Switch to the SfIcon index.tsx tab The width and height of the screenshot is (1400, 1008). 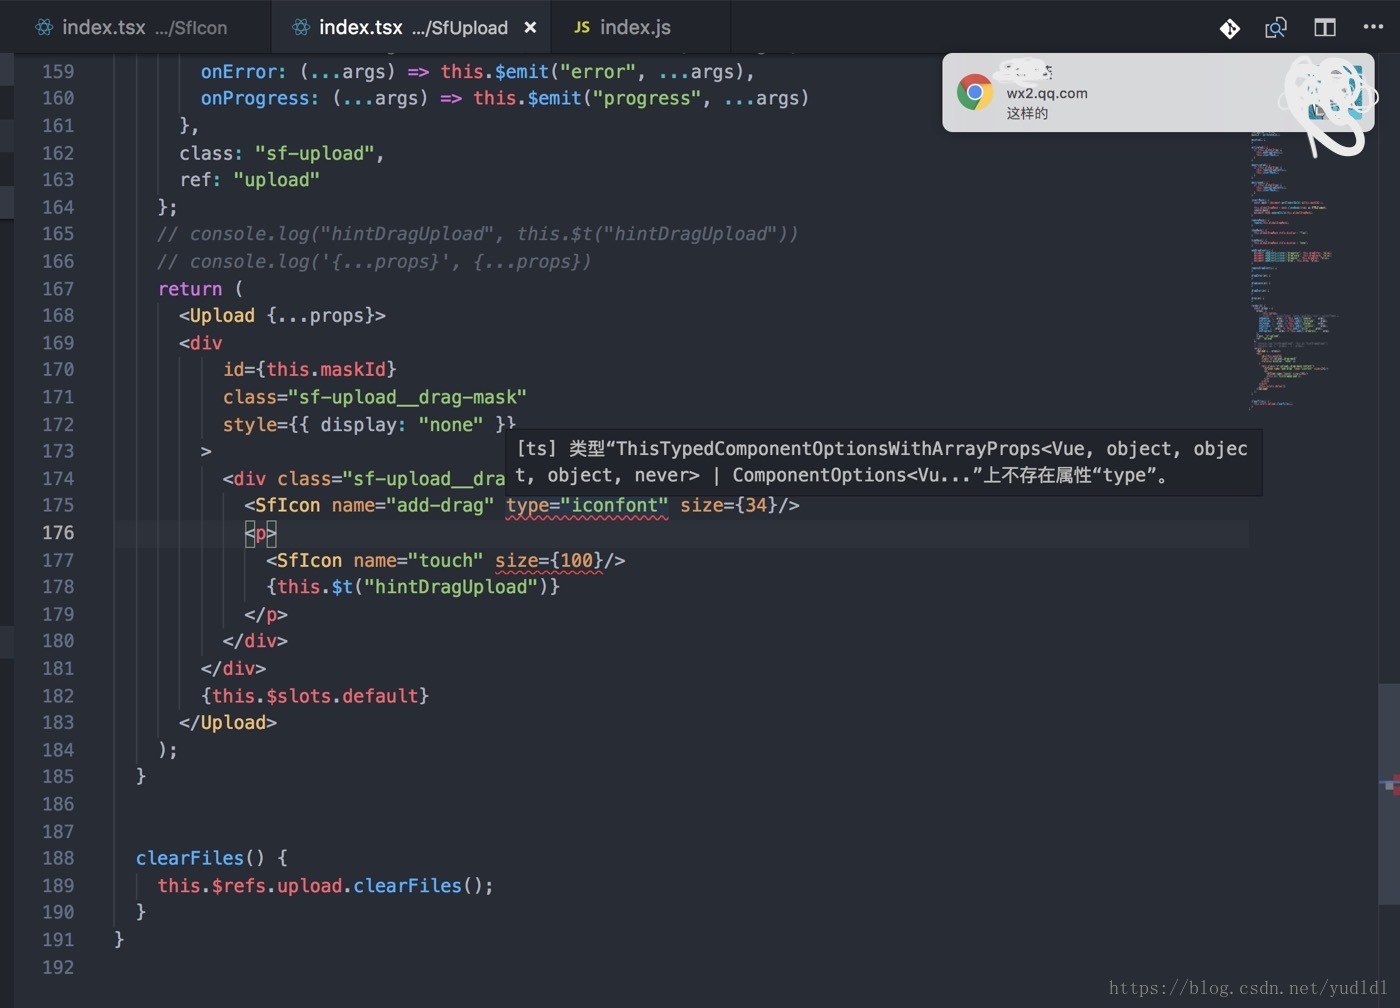point(134,27)
